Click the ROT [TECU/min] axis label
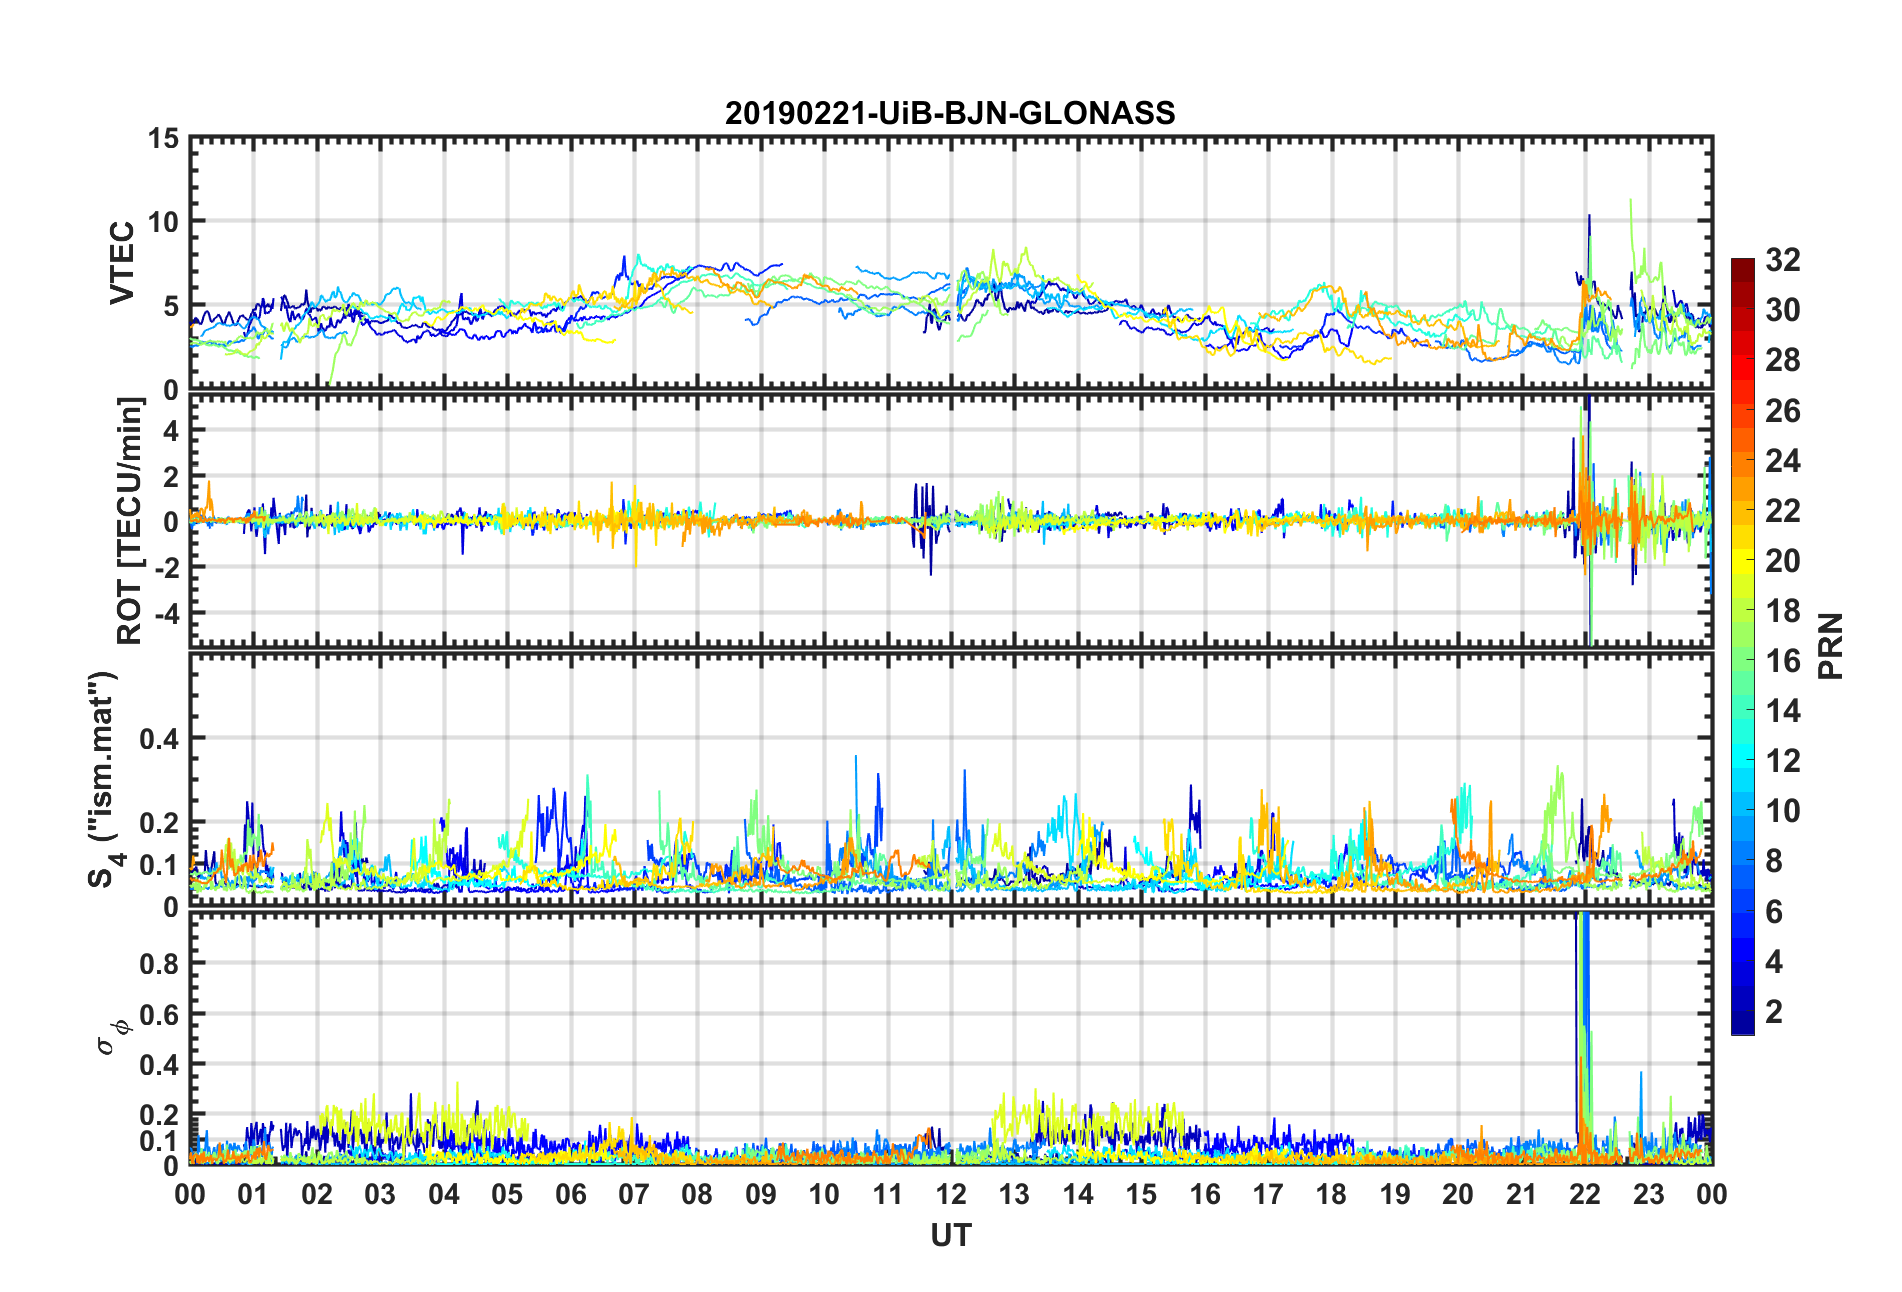Image resolution: width=1902 pixels, height=1292 pixels. (x=130, y=520)
